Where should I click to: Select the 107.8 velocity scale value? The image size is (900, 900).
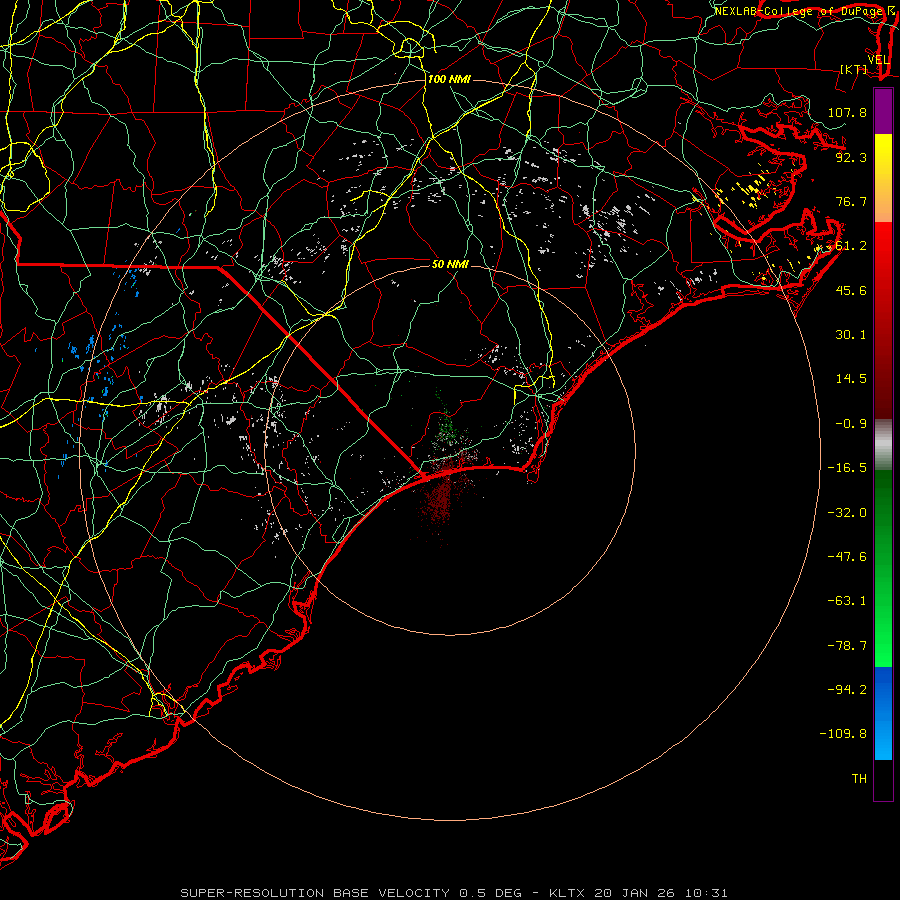(847, 112)
